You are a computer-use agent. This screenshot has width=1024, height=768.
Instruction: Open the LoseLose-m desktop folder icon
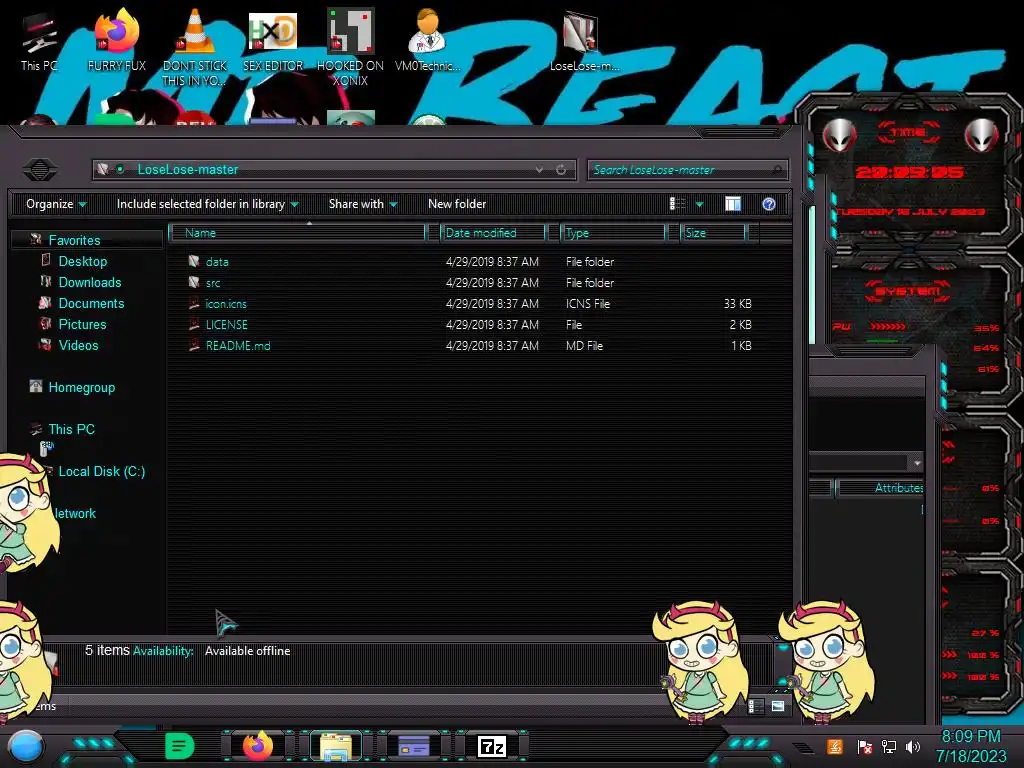click(583, 42)
